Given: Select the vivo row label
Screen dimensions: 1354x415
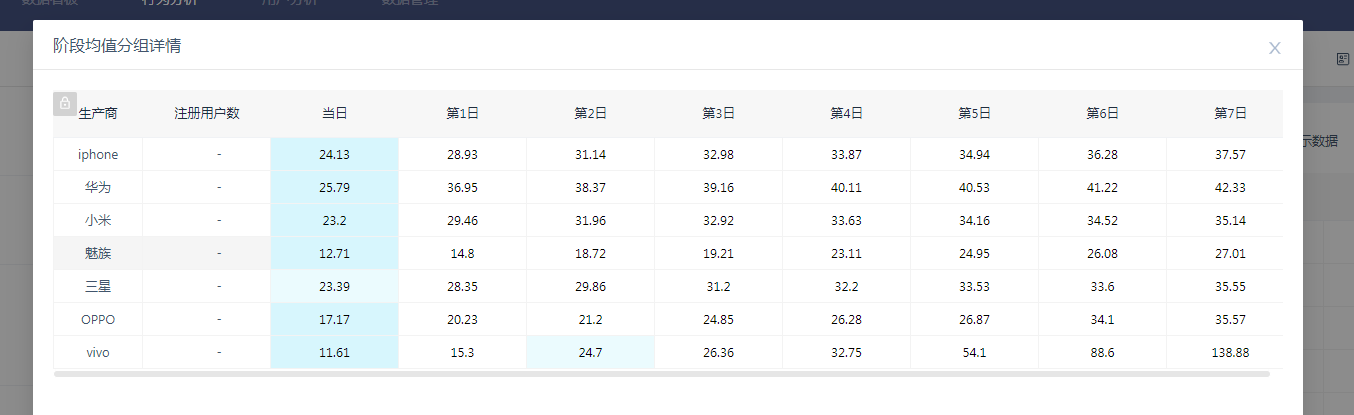Looking at the screenshot, I should [98, 353].
